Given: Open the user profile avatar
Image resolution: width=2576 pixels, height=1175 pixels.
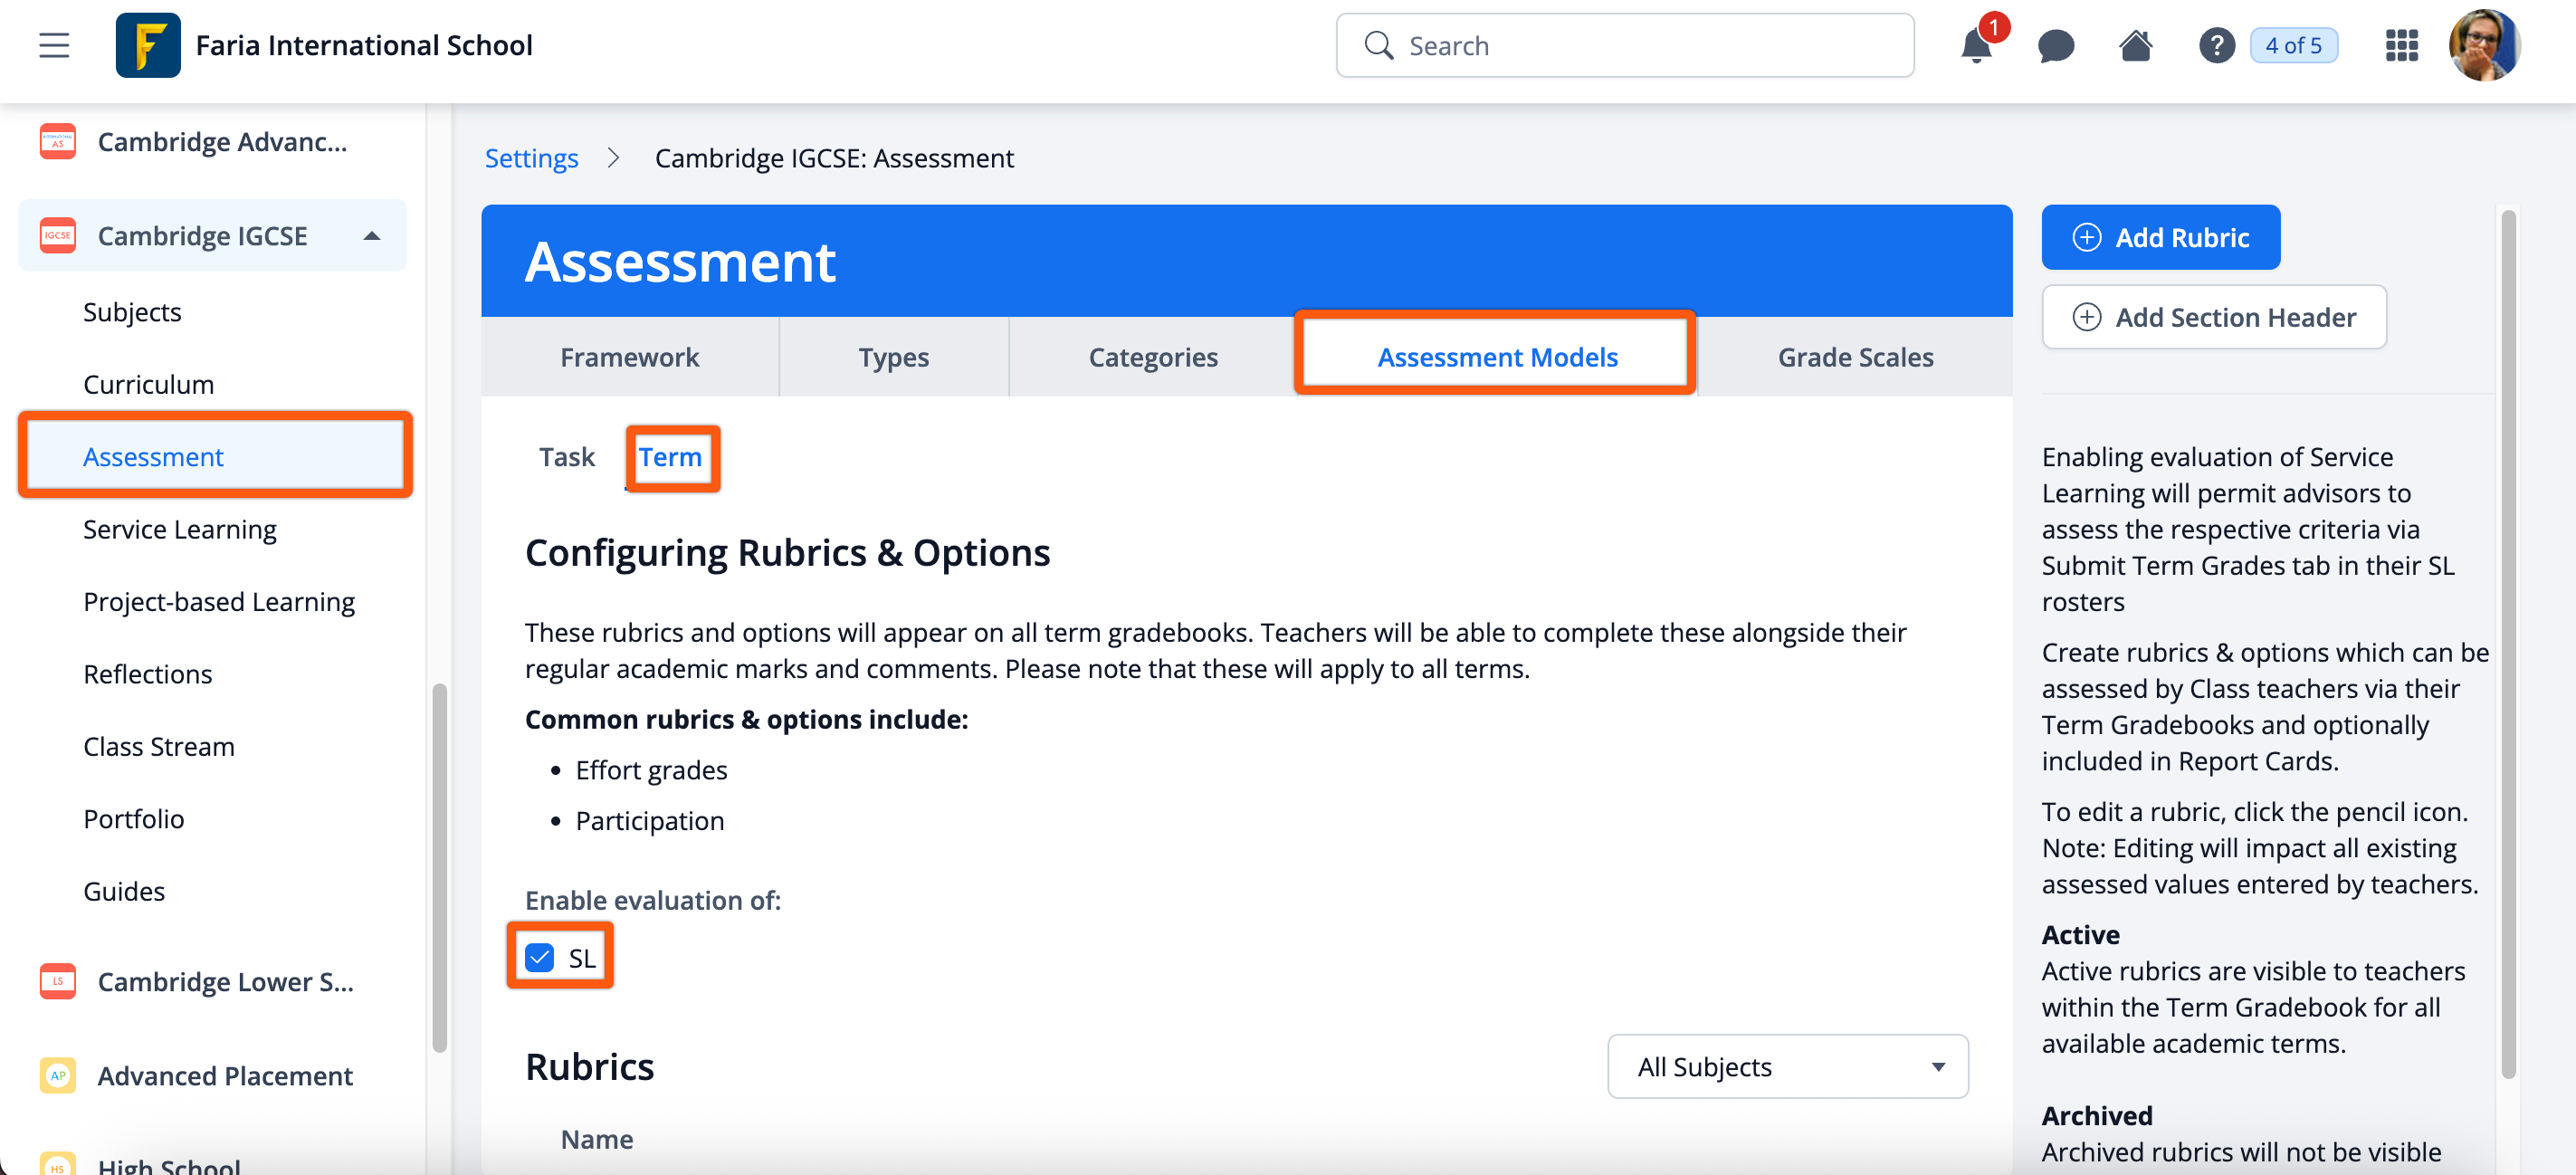Looking at the screenshot, I should 2483,45.
